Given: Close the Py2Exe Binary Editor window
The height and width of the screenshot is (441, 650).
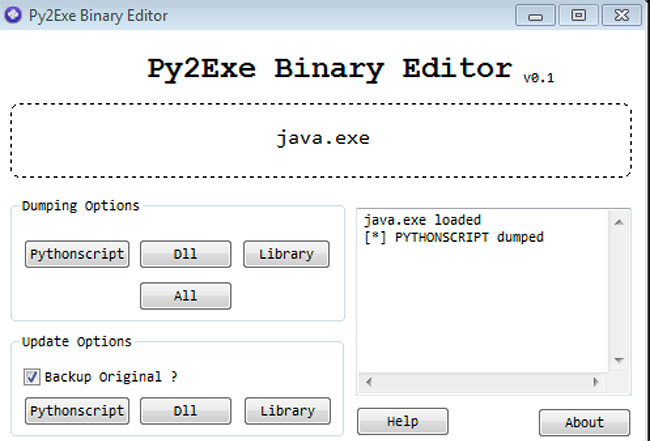Looking at the screenshot, I should click(x=621, y=15).
